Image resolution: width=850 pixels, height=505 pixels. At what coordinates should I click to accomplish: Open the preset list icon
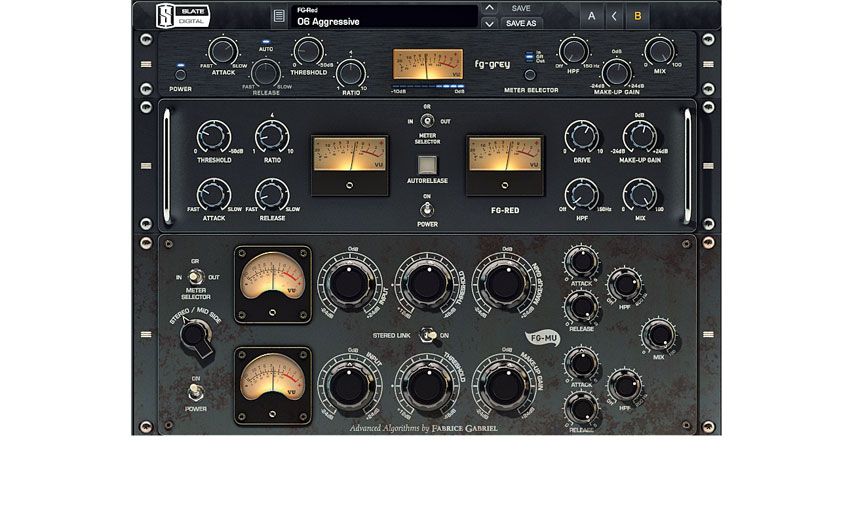[x=279, y=16]
